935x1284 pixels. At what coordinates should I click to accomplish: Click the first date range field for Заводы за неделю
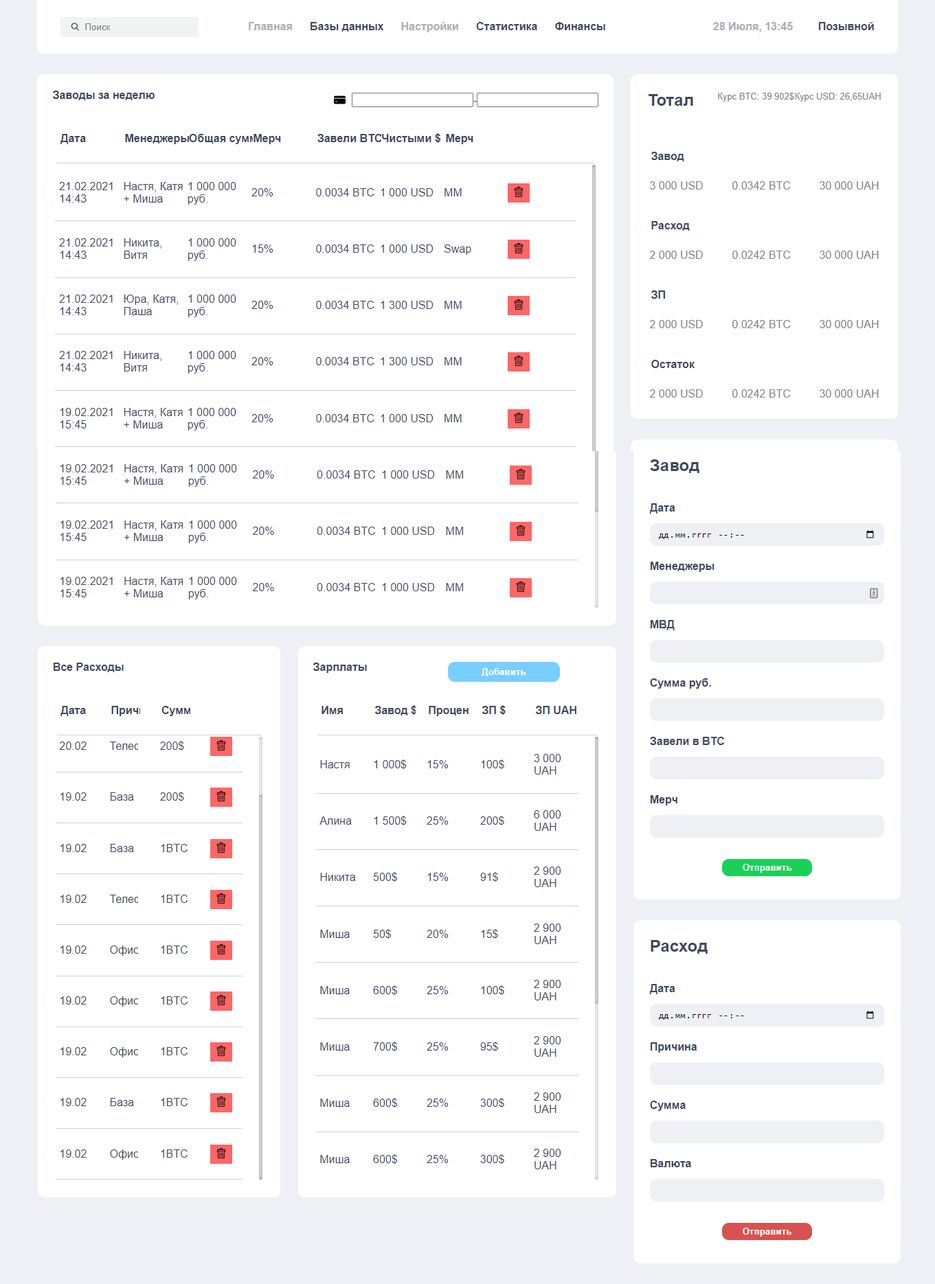[412, 100]
